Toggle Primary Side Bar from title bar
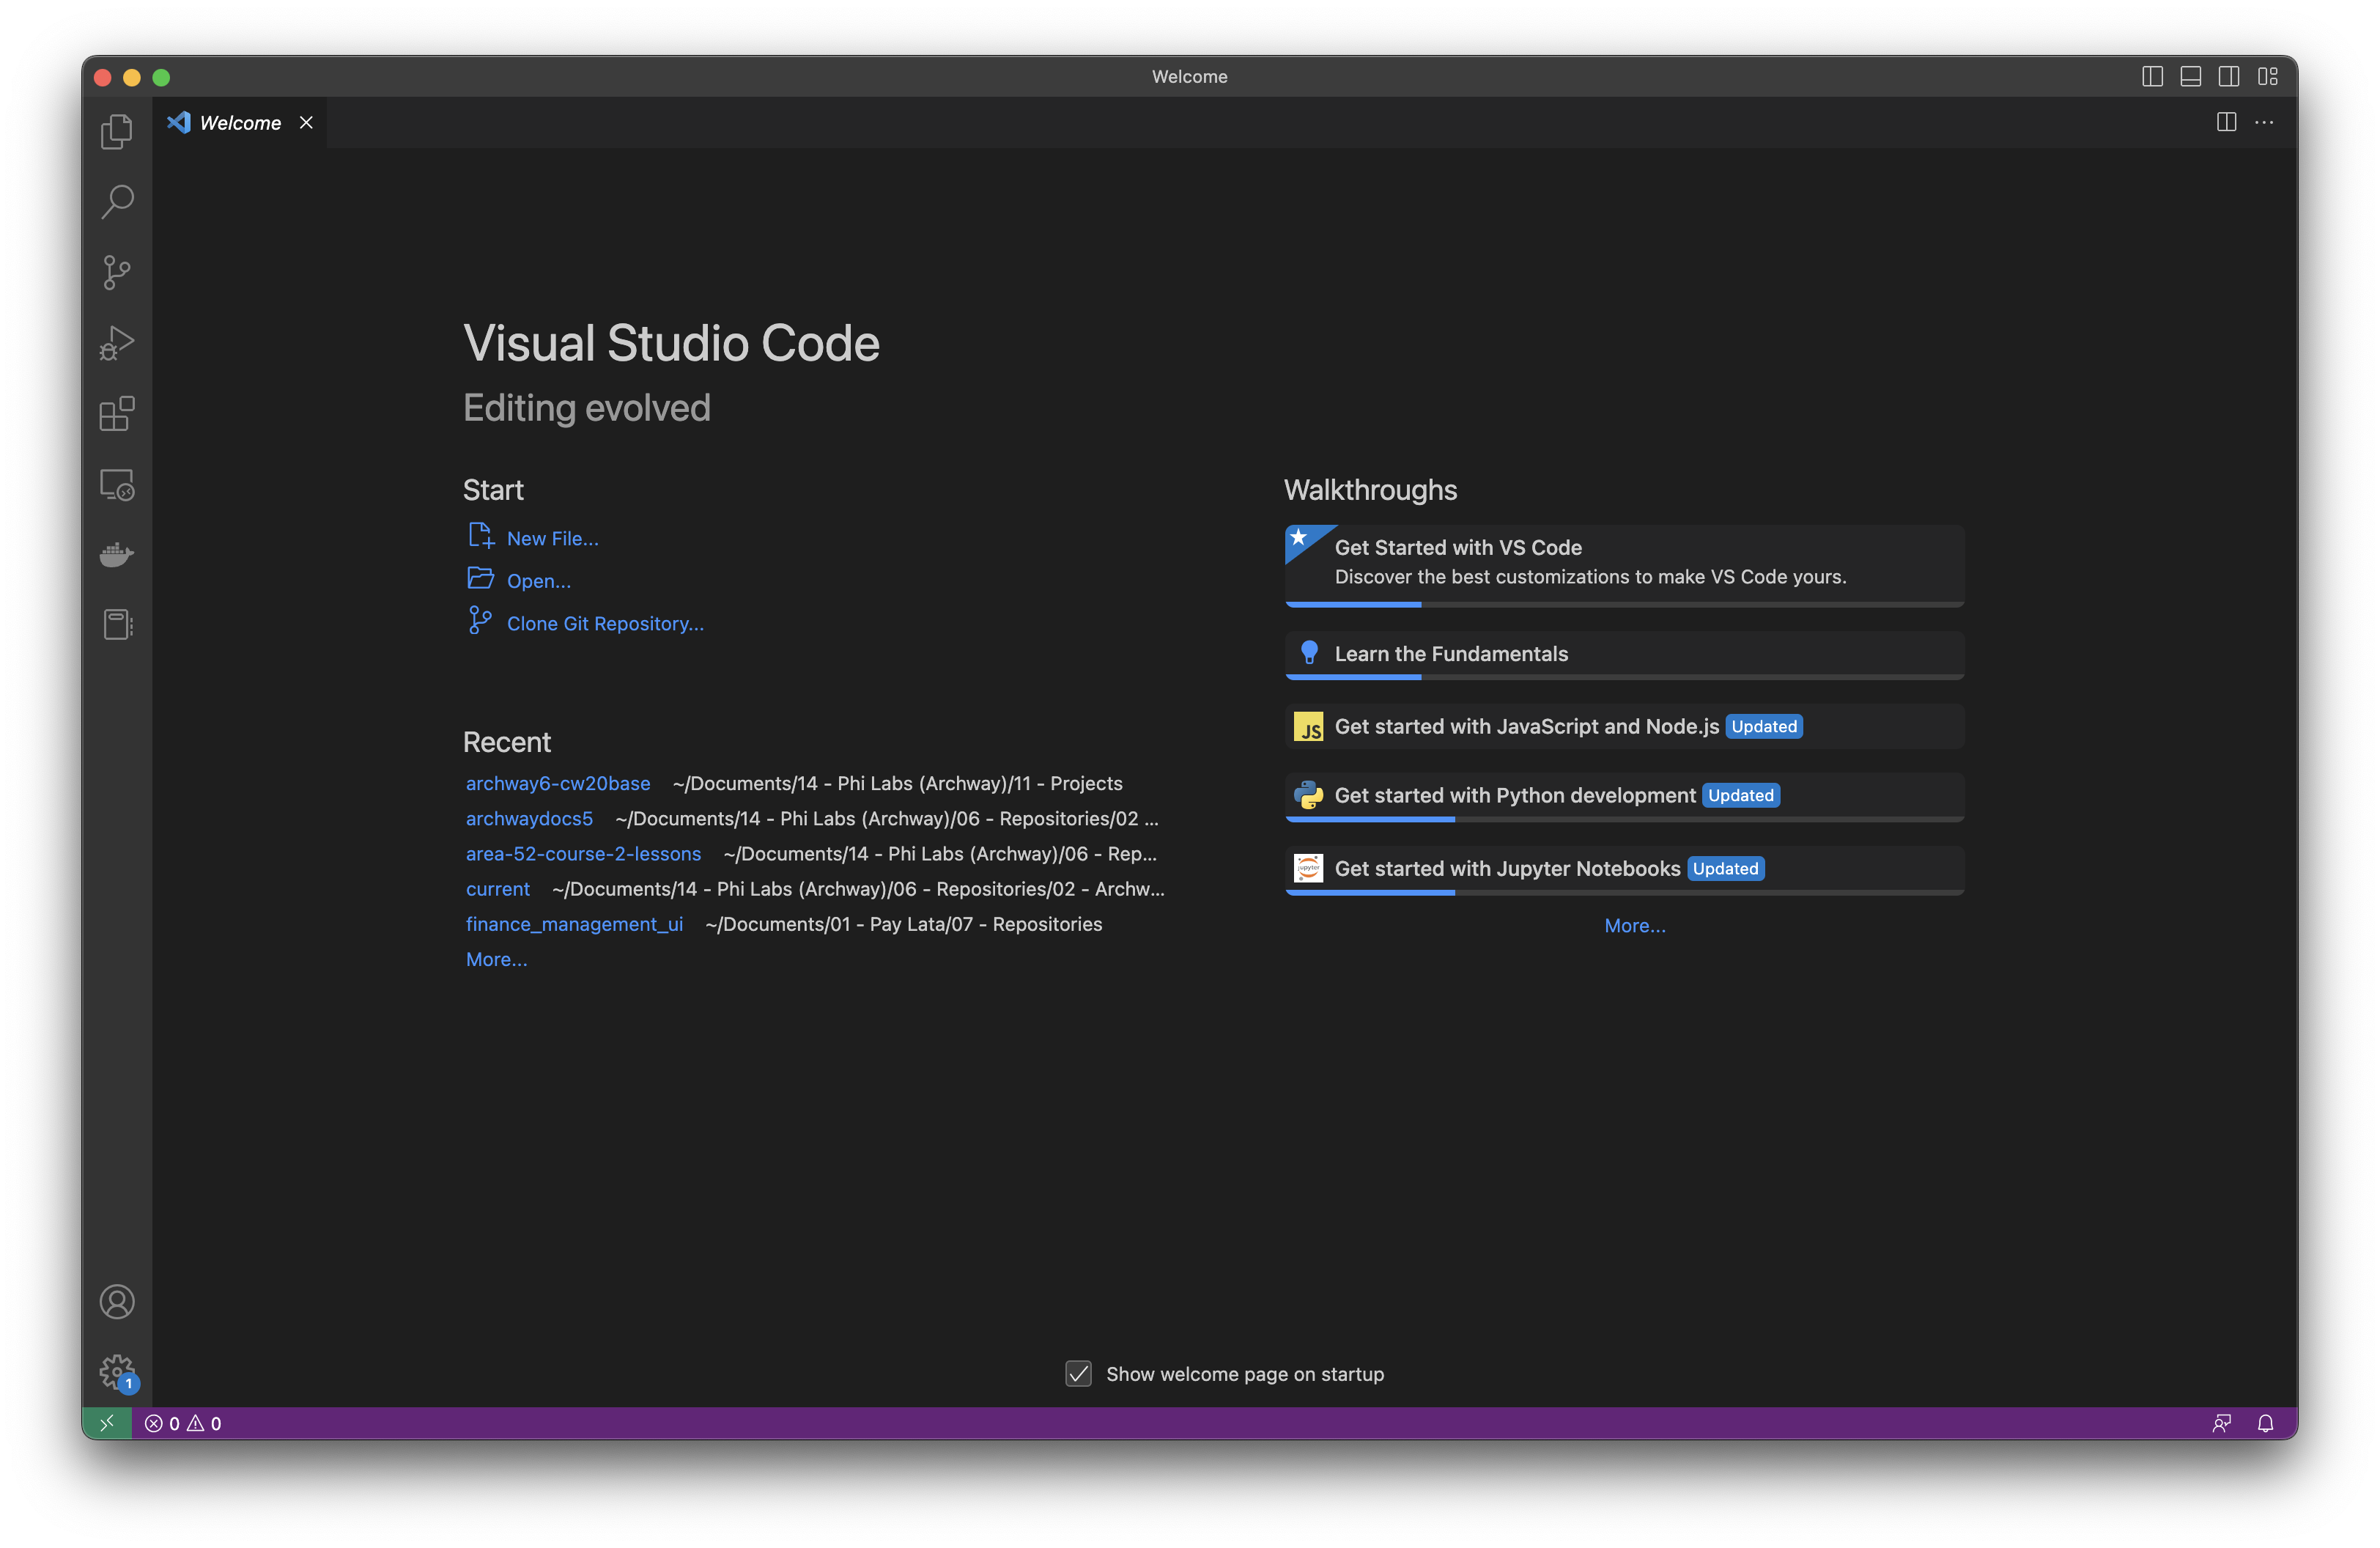This screenshot has height=1548, width=2380. tap(2152, 77)
